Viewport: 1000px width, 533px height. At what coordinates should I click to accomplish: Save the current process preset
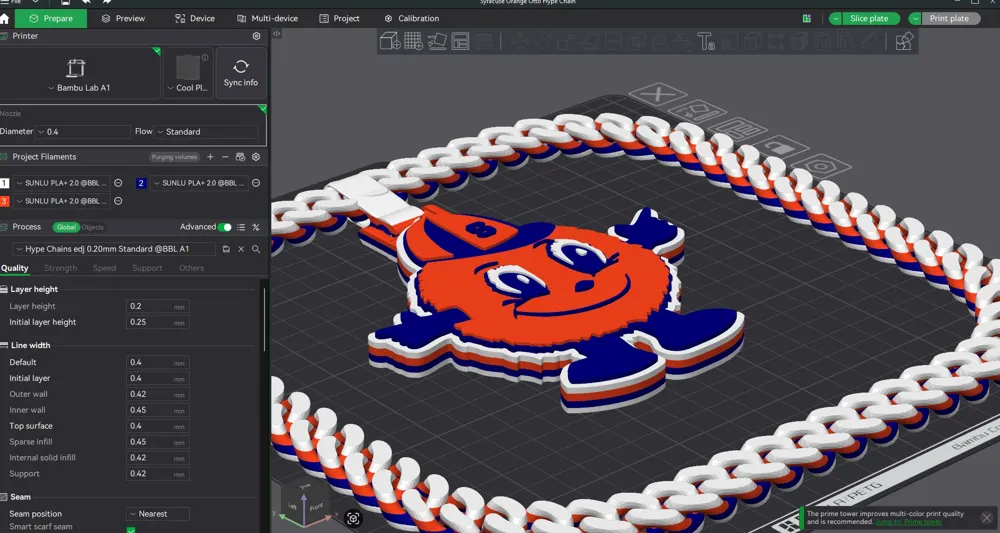point(226,249)
